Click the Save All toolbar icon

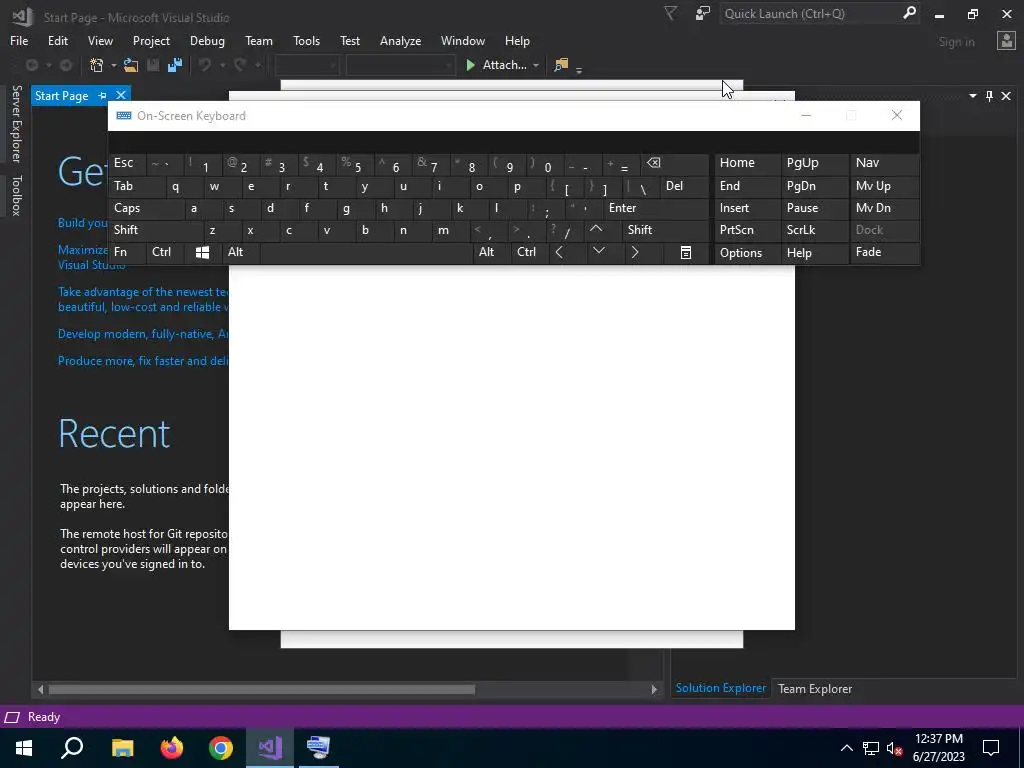pyautogui.click(x=174, y=65)
